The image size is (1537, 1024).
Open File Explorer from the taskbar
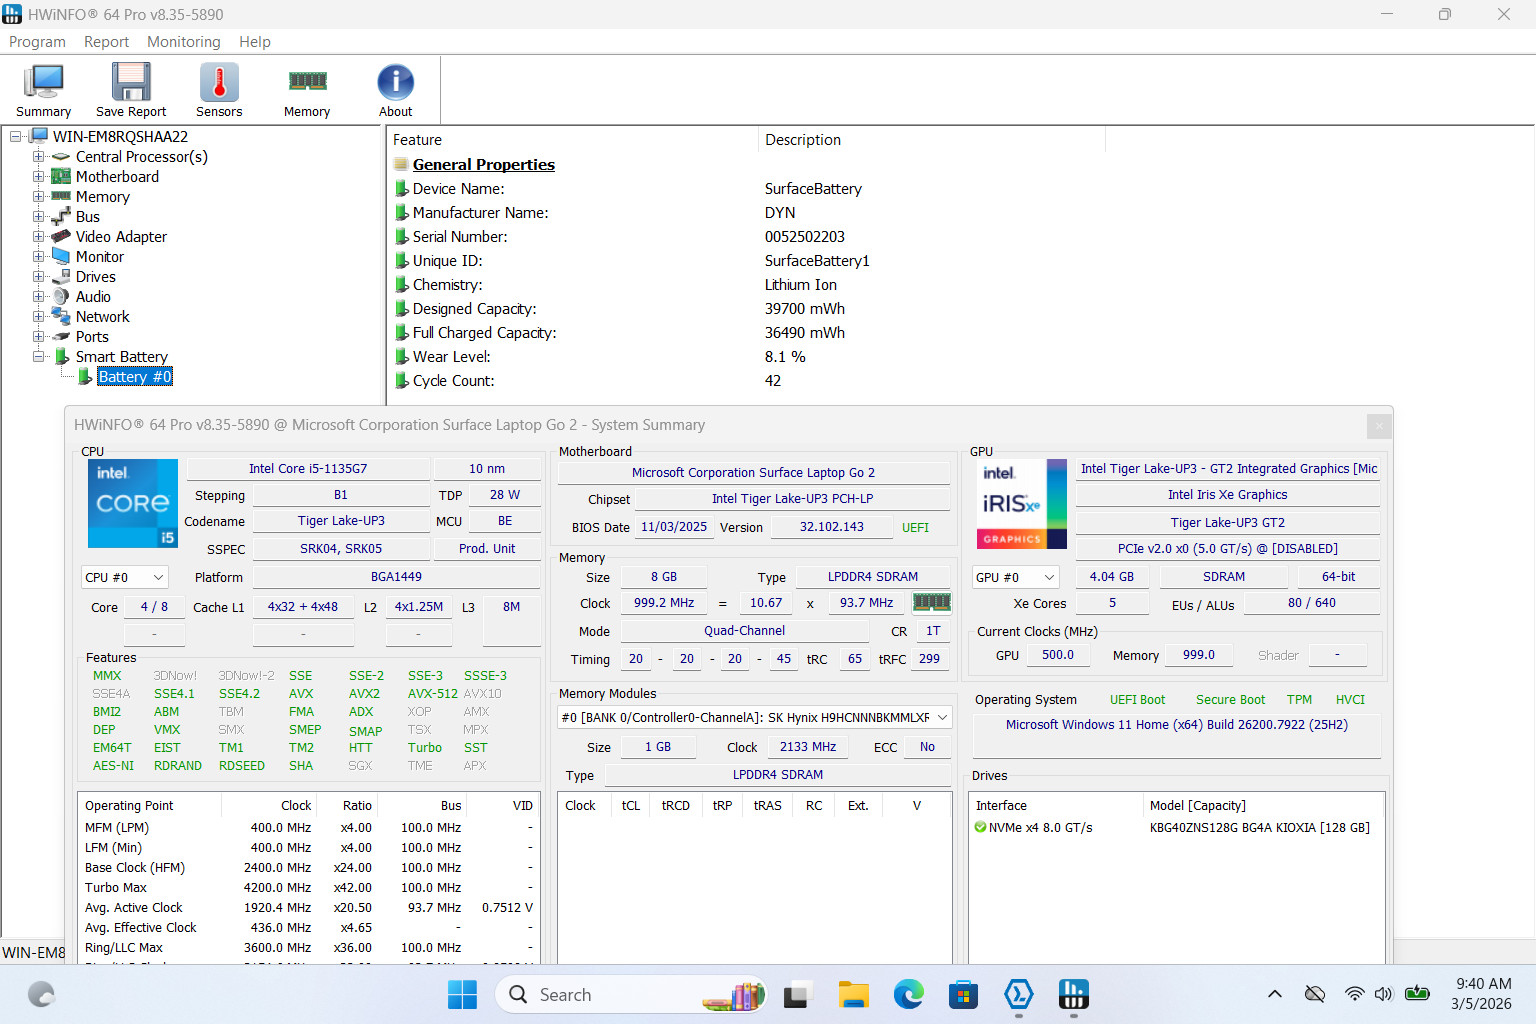click(x=853, y=995)
